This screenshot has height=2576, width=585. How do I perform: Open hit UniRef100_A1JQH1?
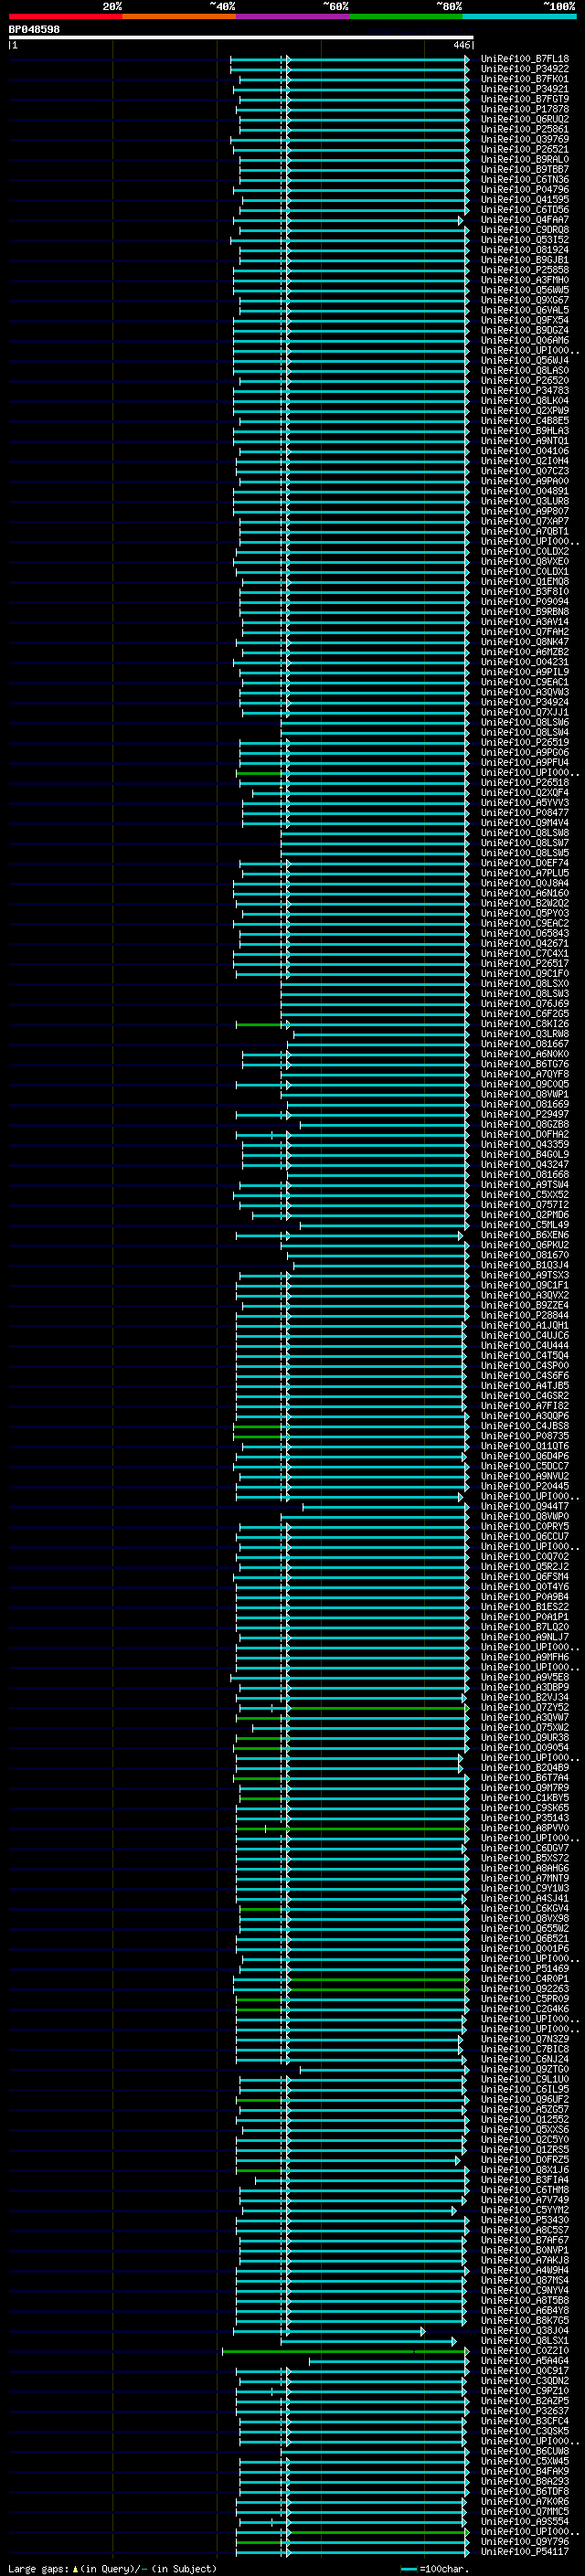click(524, 1325)
